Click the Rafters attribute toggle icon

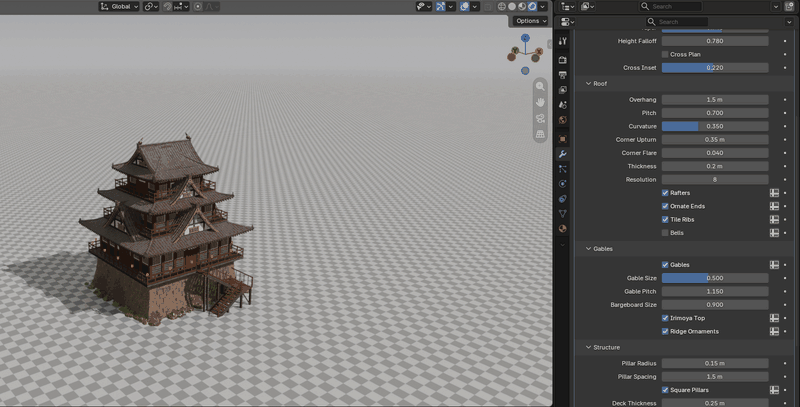(x=774, y=193)
